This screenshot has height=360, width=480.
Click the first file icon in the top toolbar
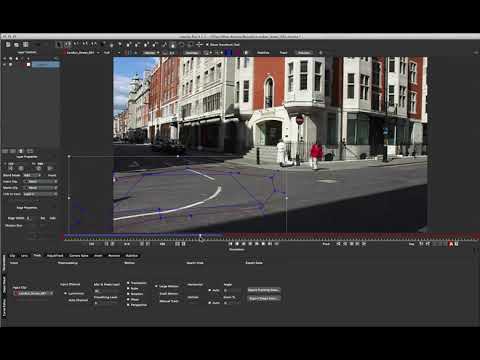click(x=8, y=44)
